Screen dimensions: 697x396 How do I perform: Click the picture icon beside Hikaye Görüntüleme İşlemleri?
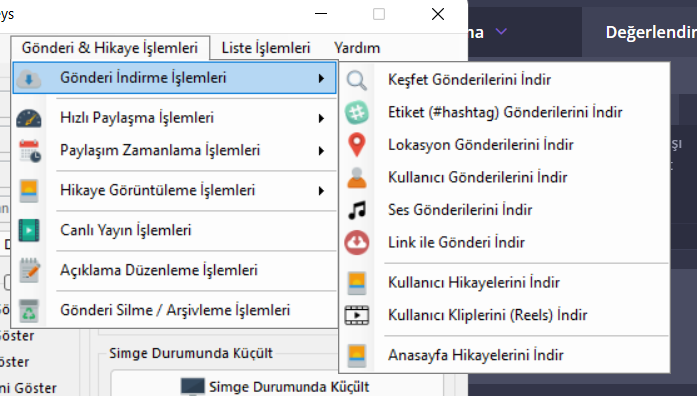pyautogui.click(x=29, y=191)
